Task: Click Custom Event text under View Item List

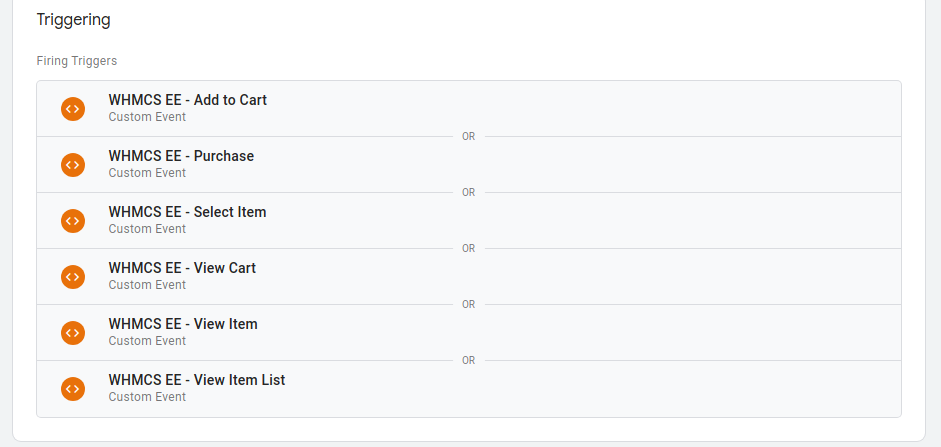Action: click(x=147, y=397)
